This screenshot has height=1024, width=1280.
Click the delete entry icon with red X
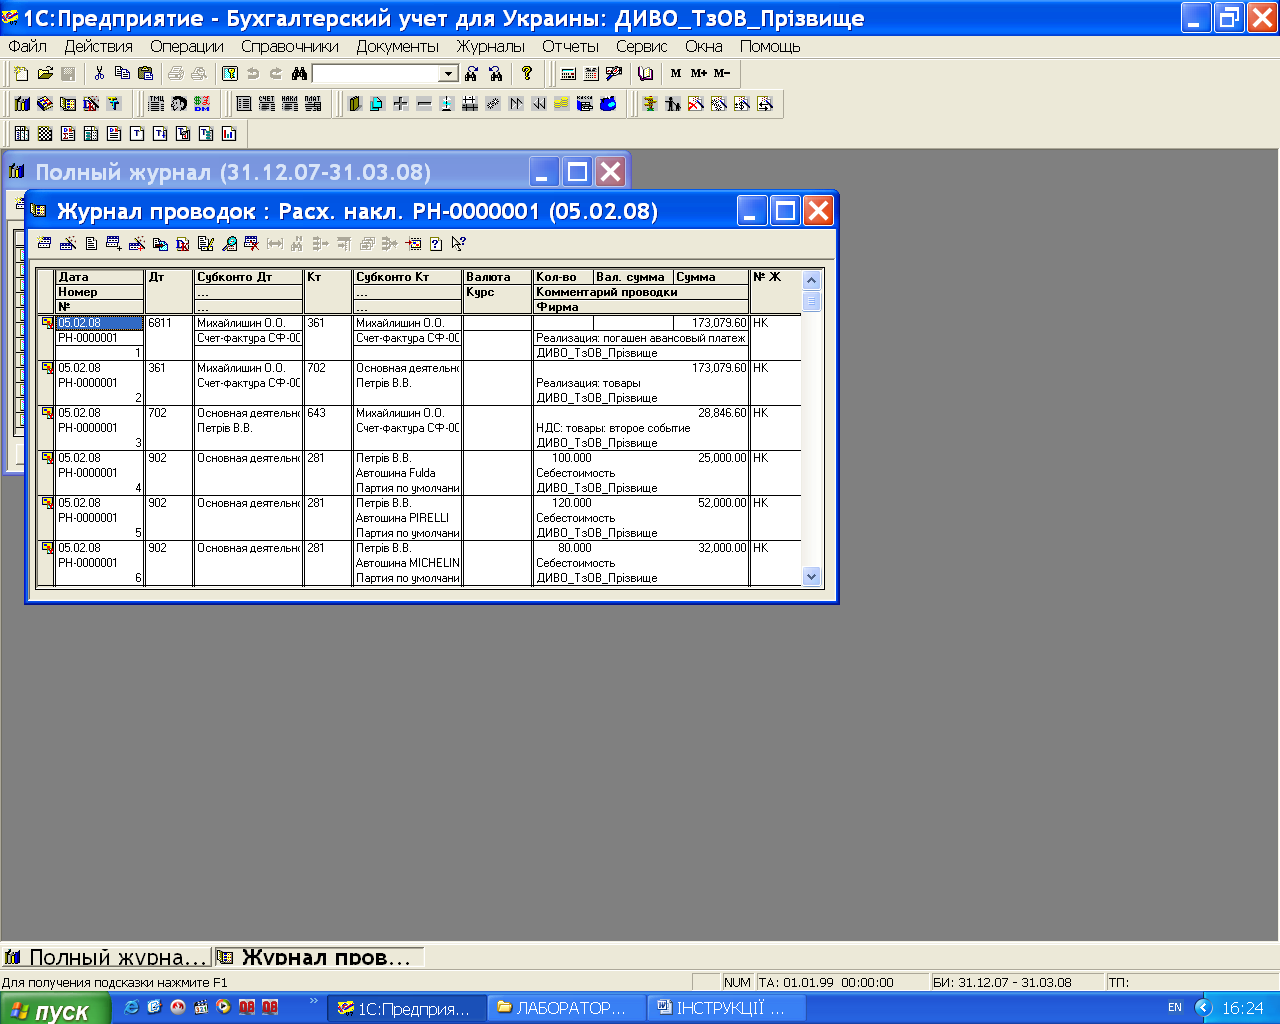pos(251,243)
